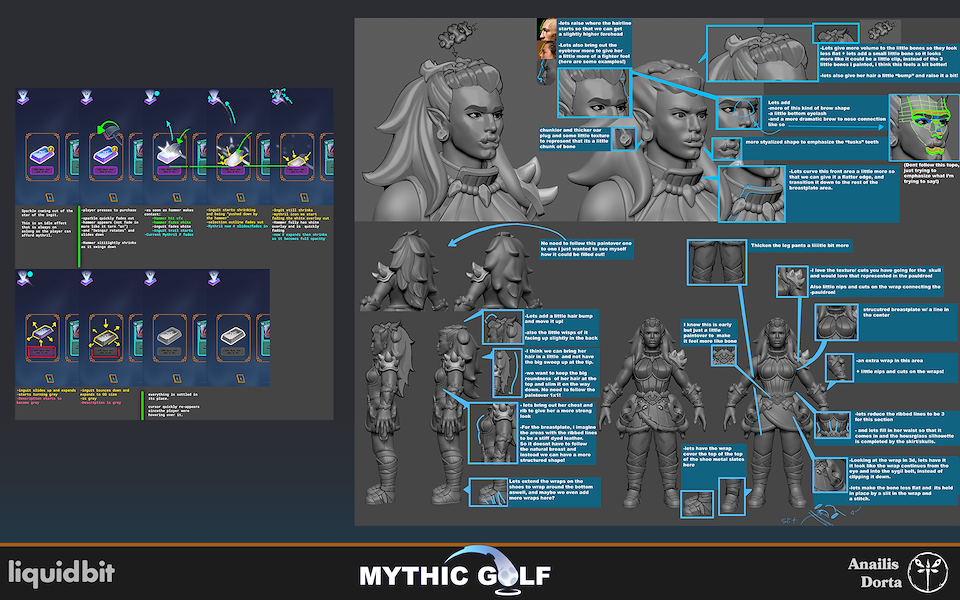The width and height of the screenshot is (960, 600).
Task: Click the "lets raise where the hairline starts" text
Action: pyautogui.click(x=594, y=28)
